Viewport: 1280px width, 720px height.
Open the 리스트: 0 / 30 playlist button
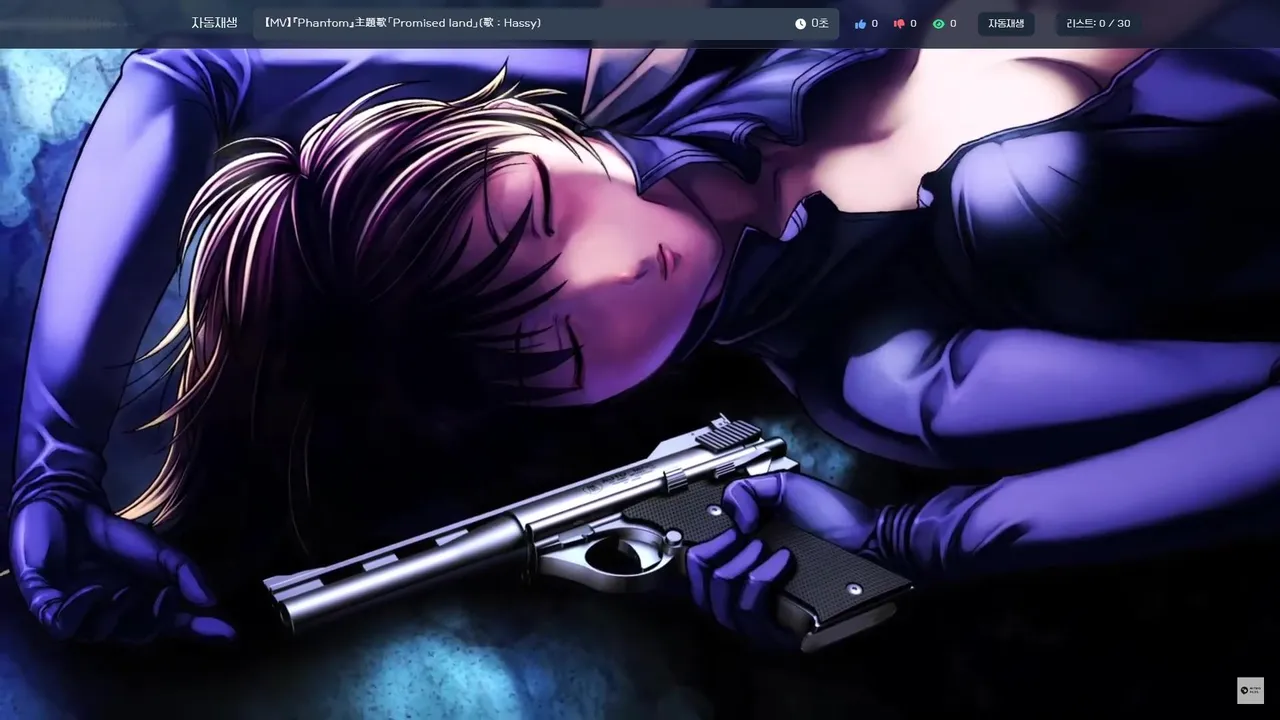coord(1098,23)
